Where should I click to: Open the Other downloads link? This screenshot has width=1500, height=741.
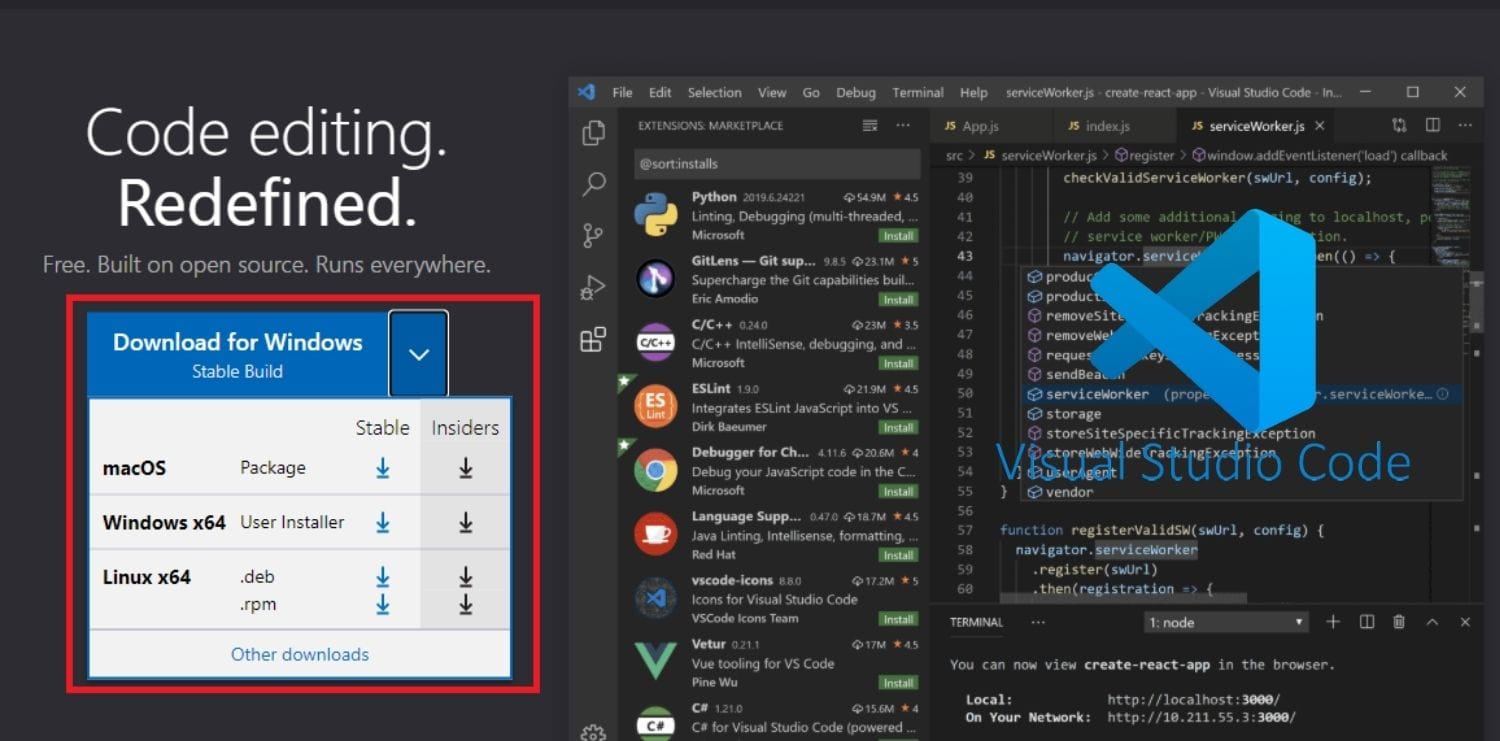pyautogui.click(x=300, y=654)
